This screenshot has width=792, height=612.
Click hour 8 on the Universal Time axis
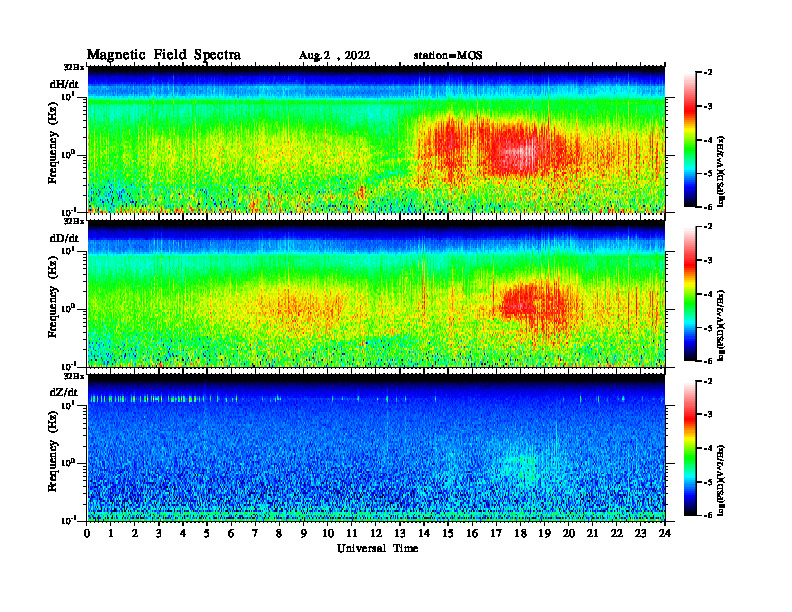pos(279,533)
